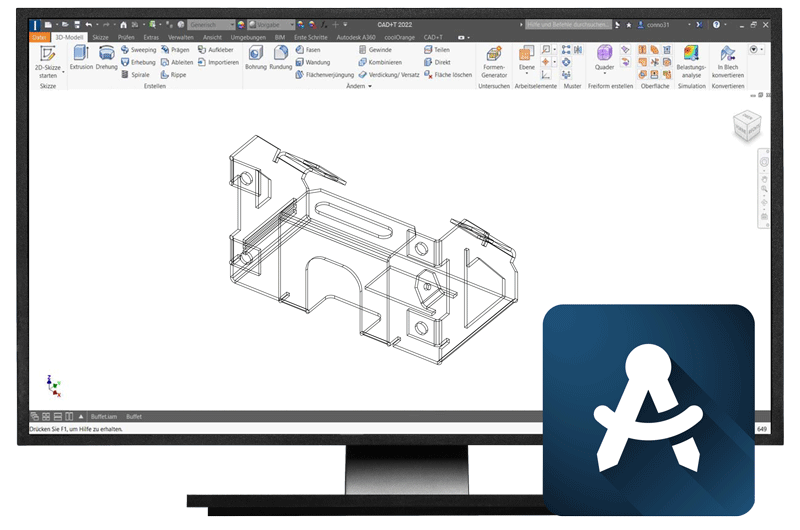Click the Importieren tool

218,62
